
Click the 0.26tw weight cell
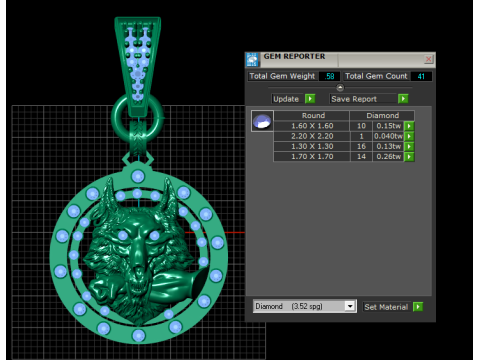pyautogui.click(x=388, y=157)
